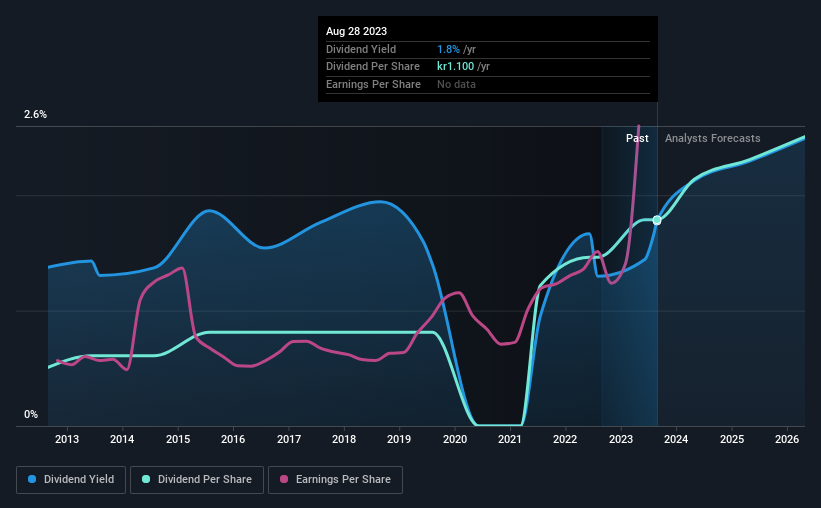821x508 pixels.
Task: Click the kr1.100 dividend per share value
Action: (x=456, y=67)
